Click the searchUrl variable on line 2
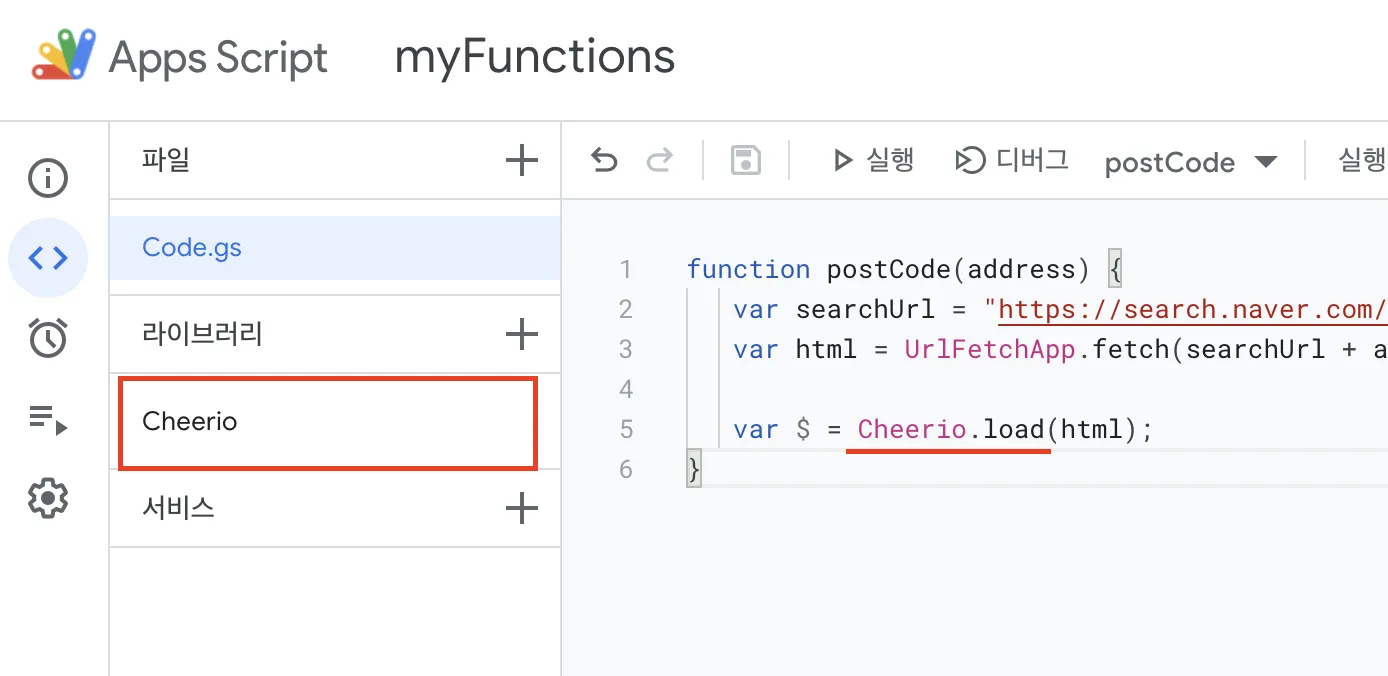The width and height of the screenshot is (1388, 676). (x=865, y=310)
